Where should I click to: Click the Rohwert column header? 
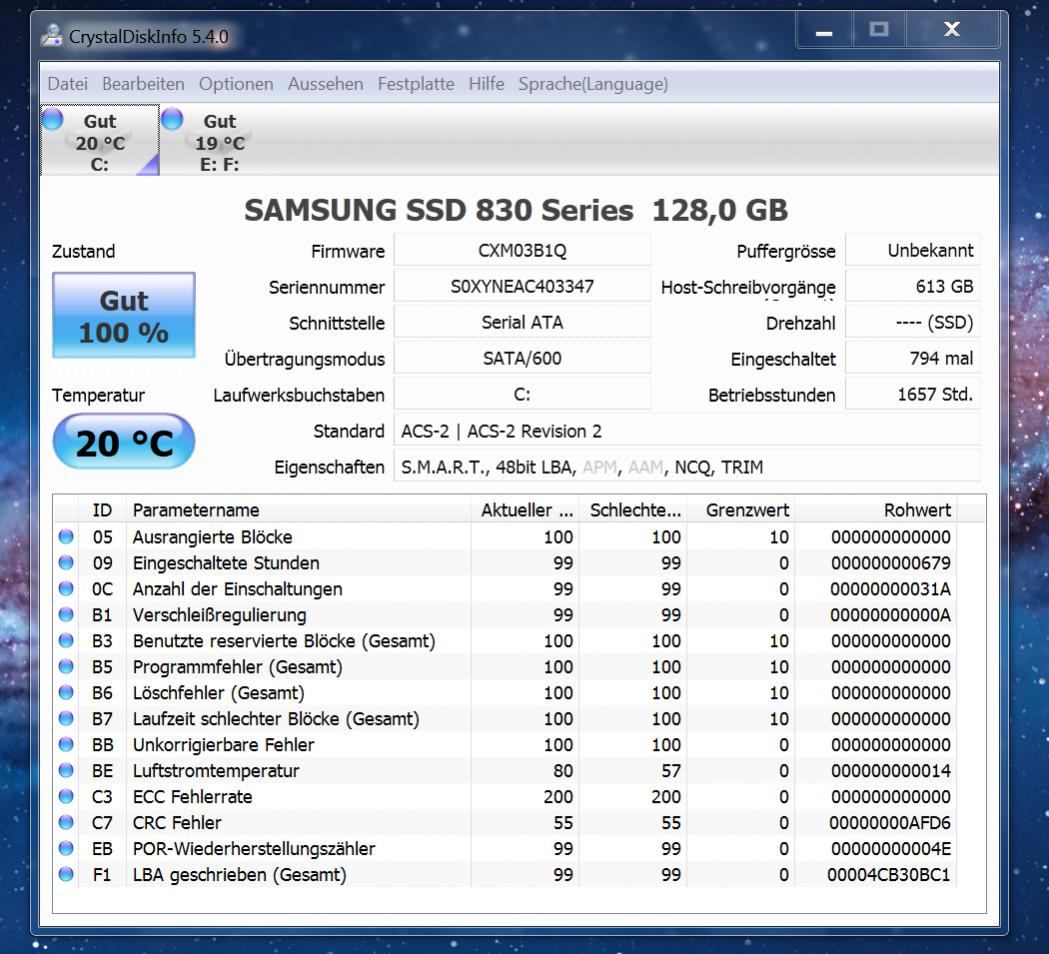pos(876,510)
